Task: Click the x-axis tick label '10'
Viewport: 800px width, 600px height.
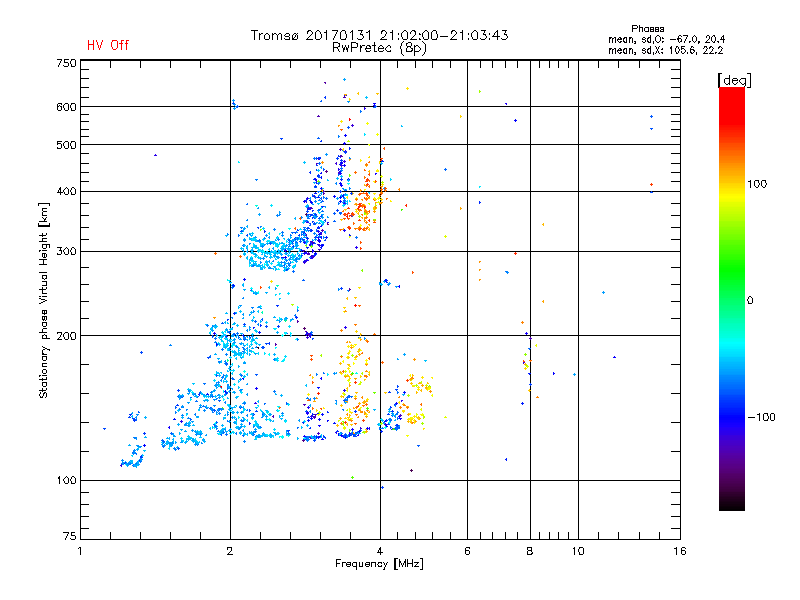Action: coord(578,551)
